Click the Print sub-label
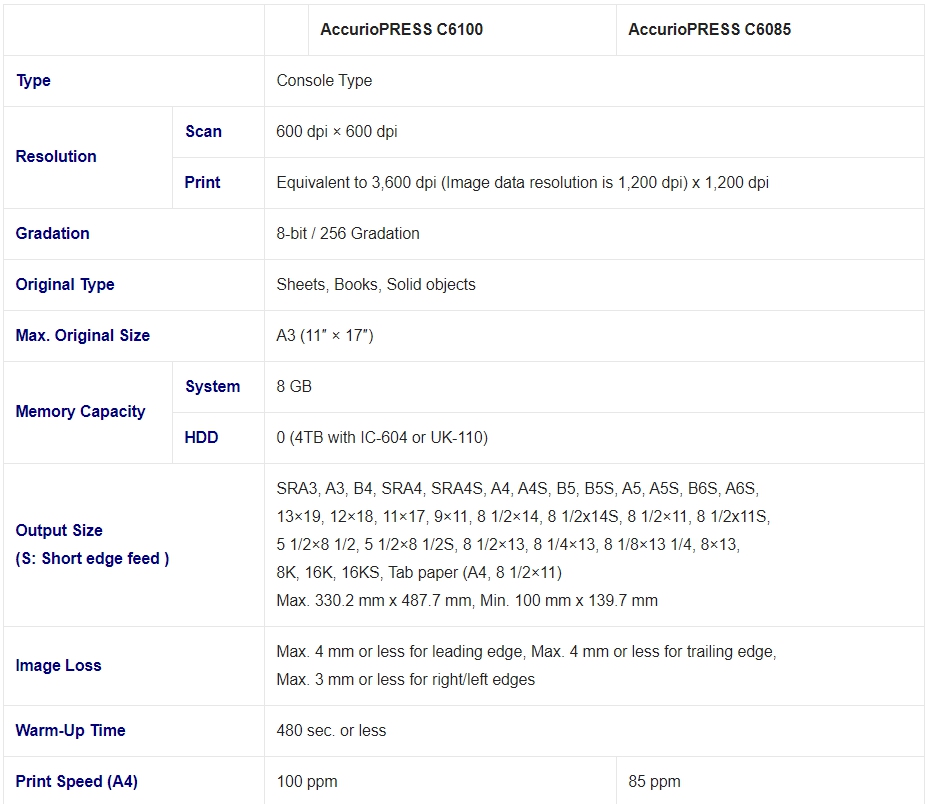Screen dimensions: 929x804 click(202, 182)
